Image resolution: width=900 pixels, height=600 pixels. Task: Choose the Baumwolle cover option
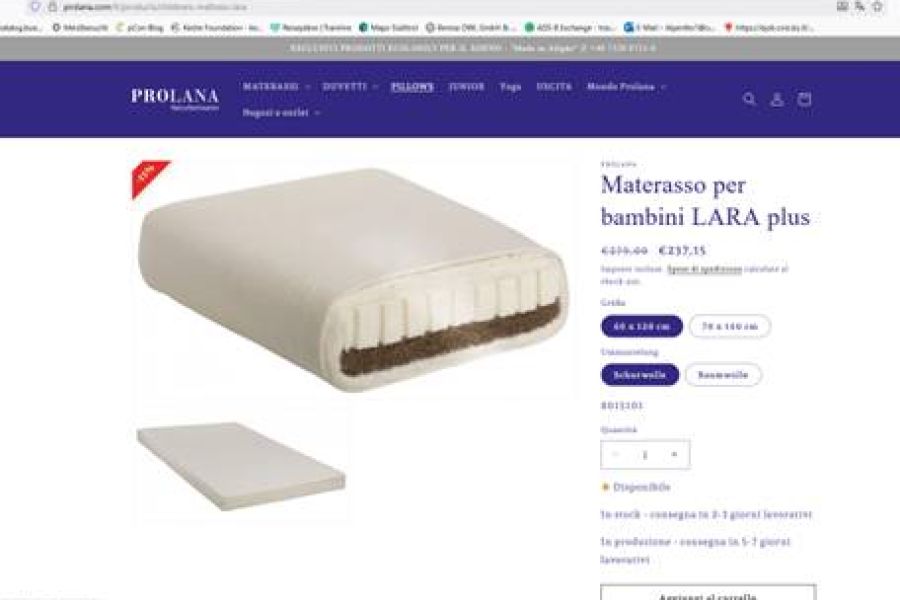click(x=723, y=375)
